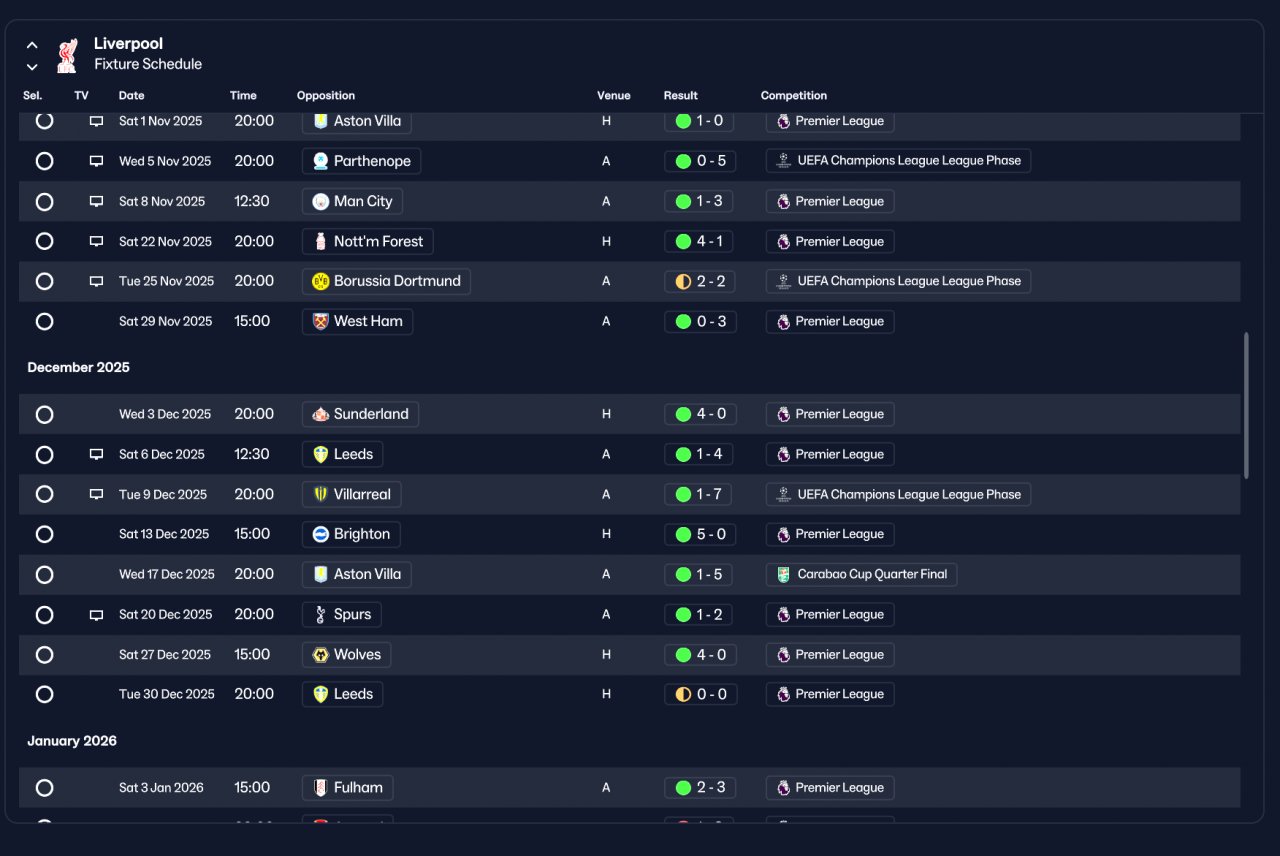Select the Sunderland fixture radio button
This screenshot has height=856, width=1280.
44,414
